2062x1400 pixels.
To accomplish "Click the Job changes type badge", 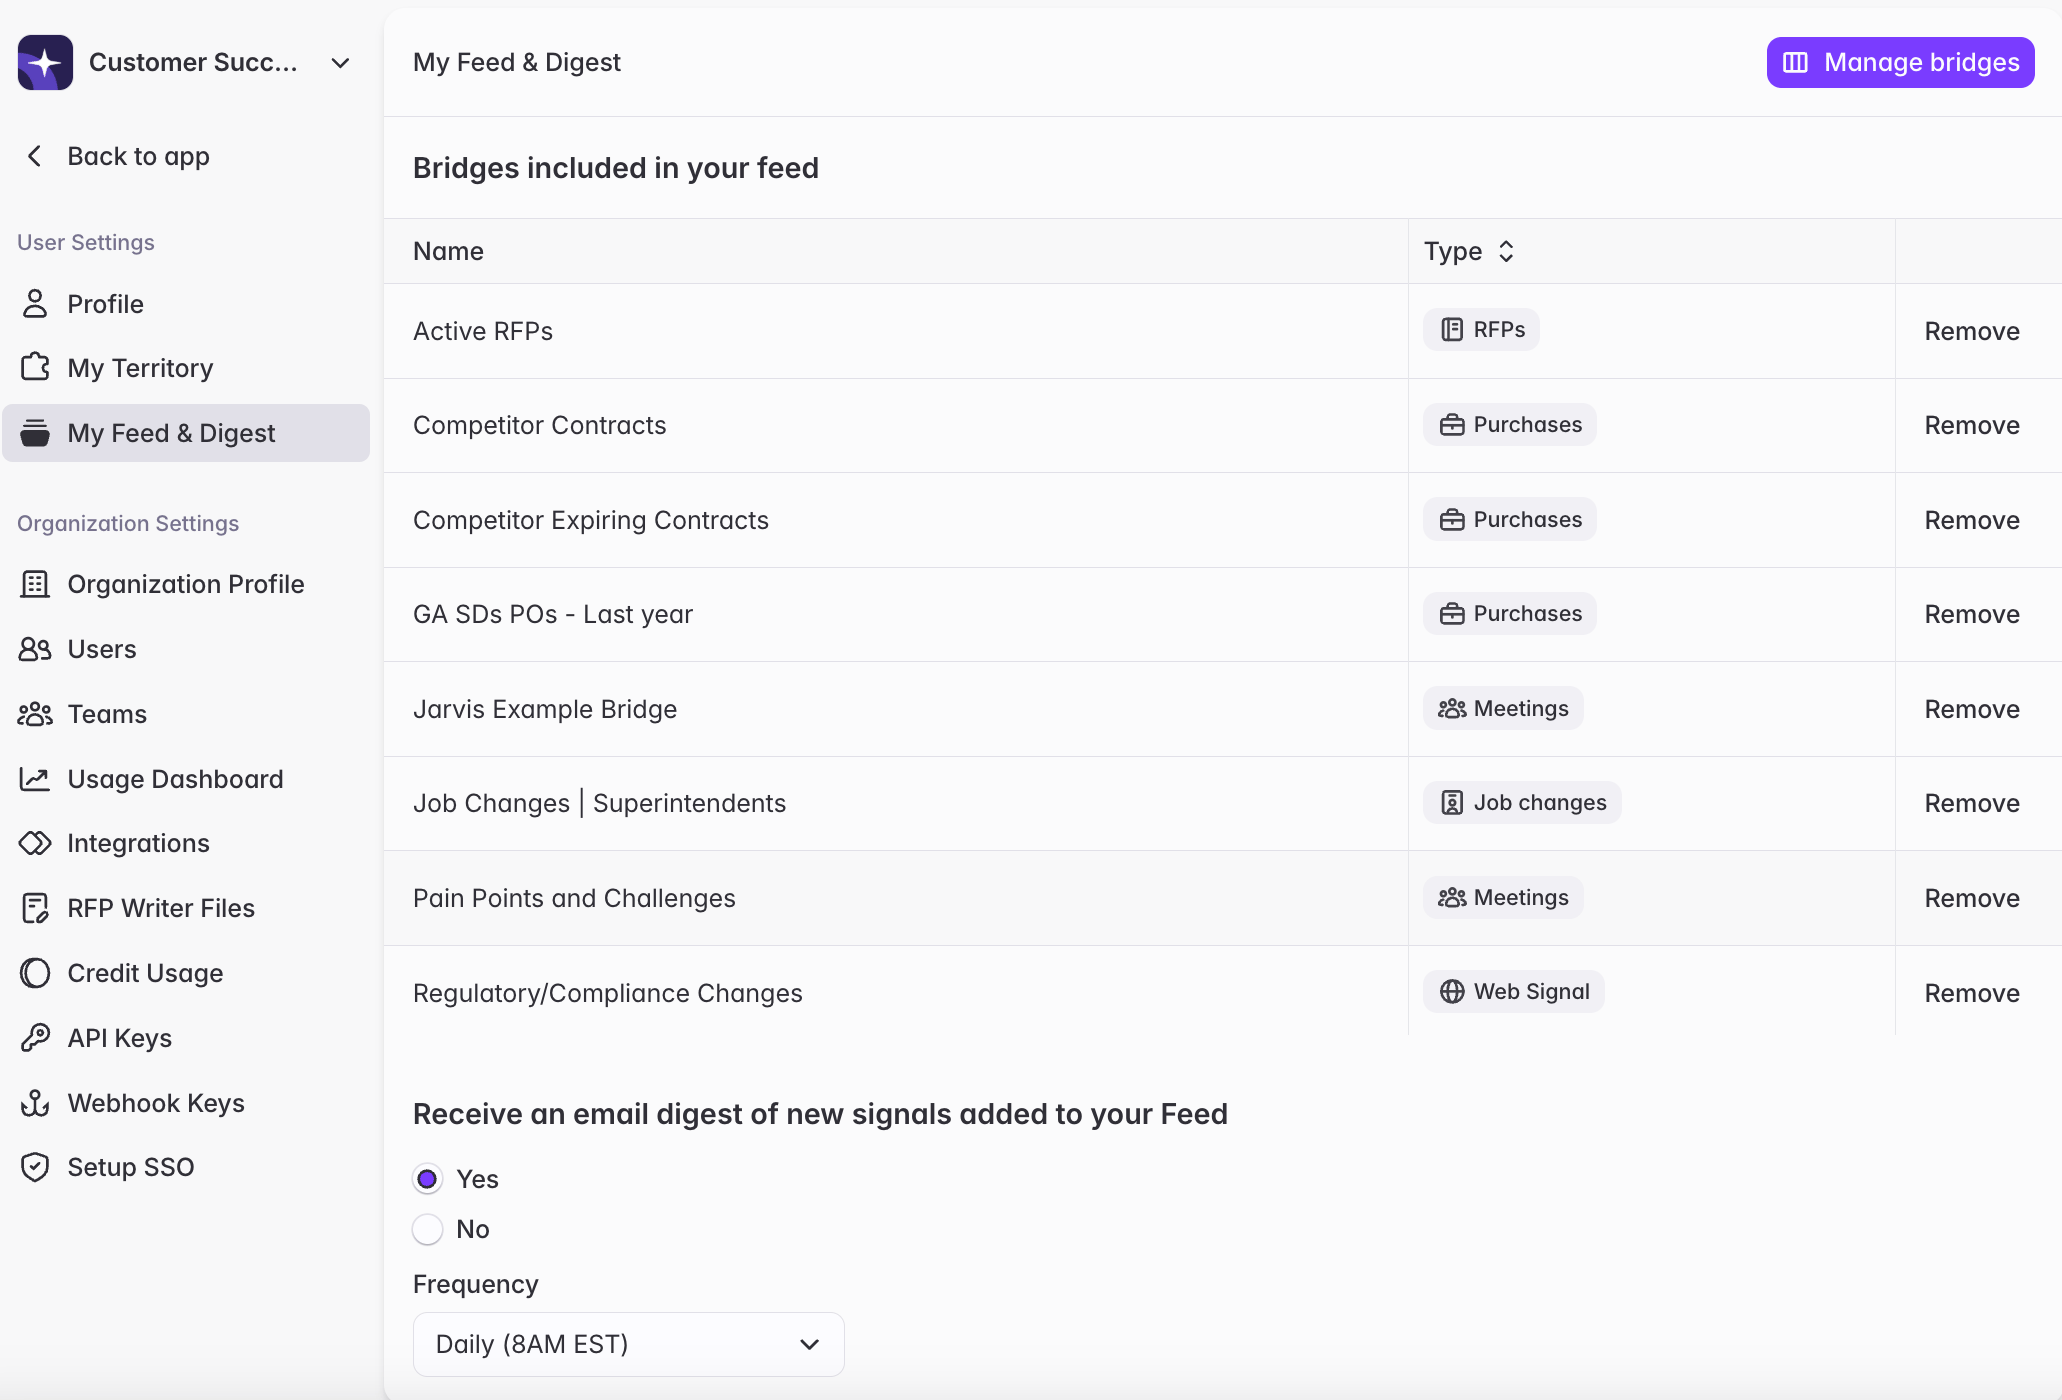I will (1522, 803).
